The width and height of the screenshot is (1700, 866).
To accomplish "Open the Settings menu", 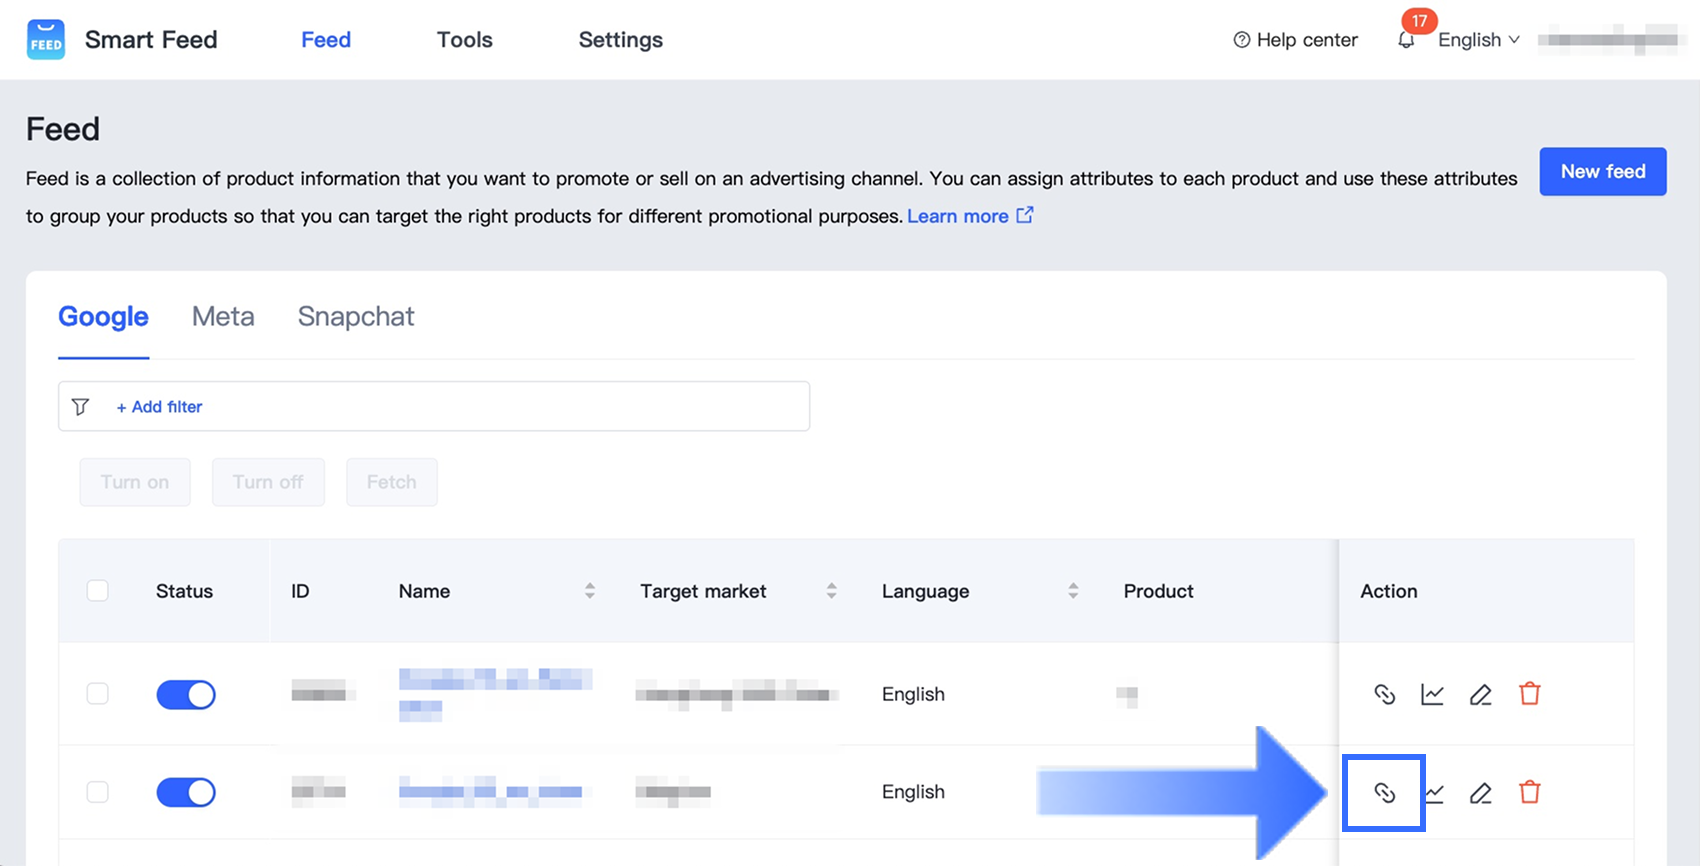I will click(621, 40).
